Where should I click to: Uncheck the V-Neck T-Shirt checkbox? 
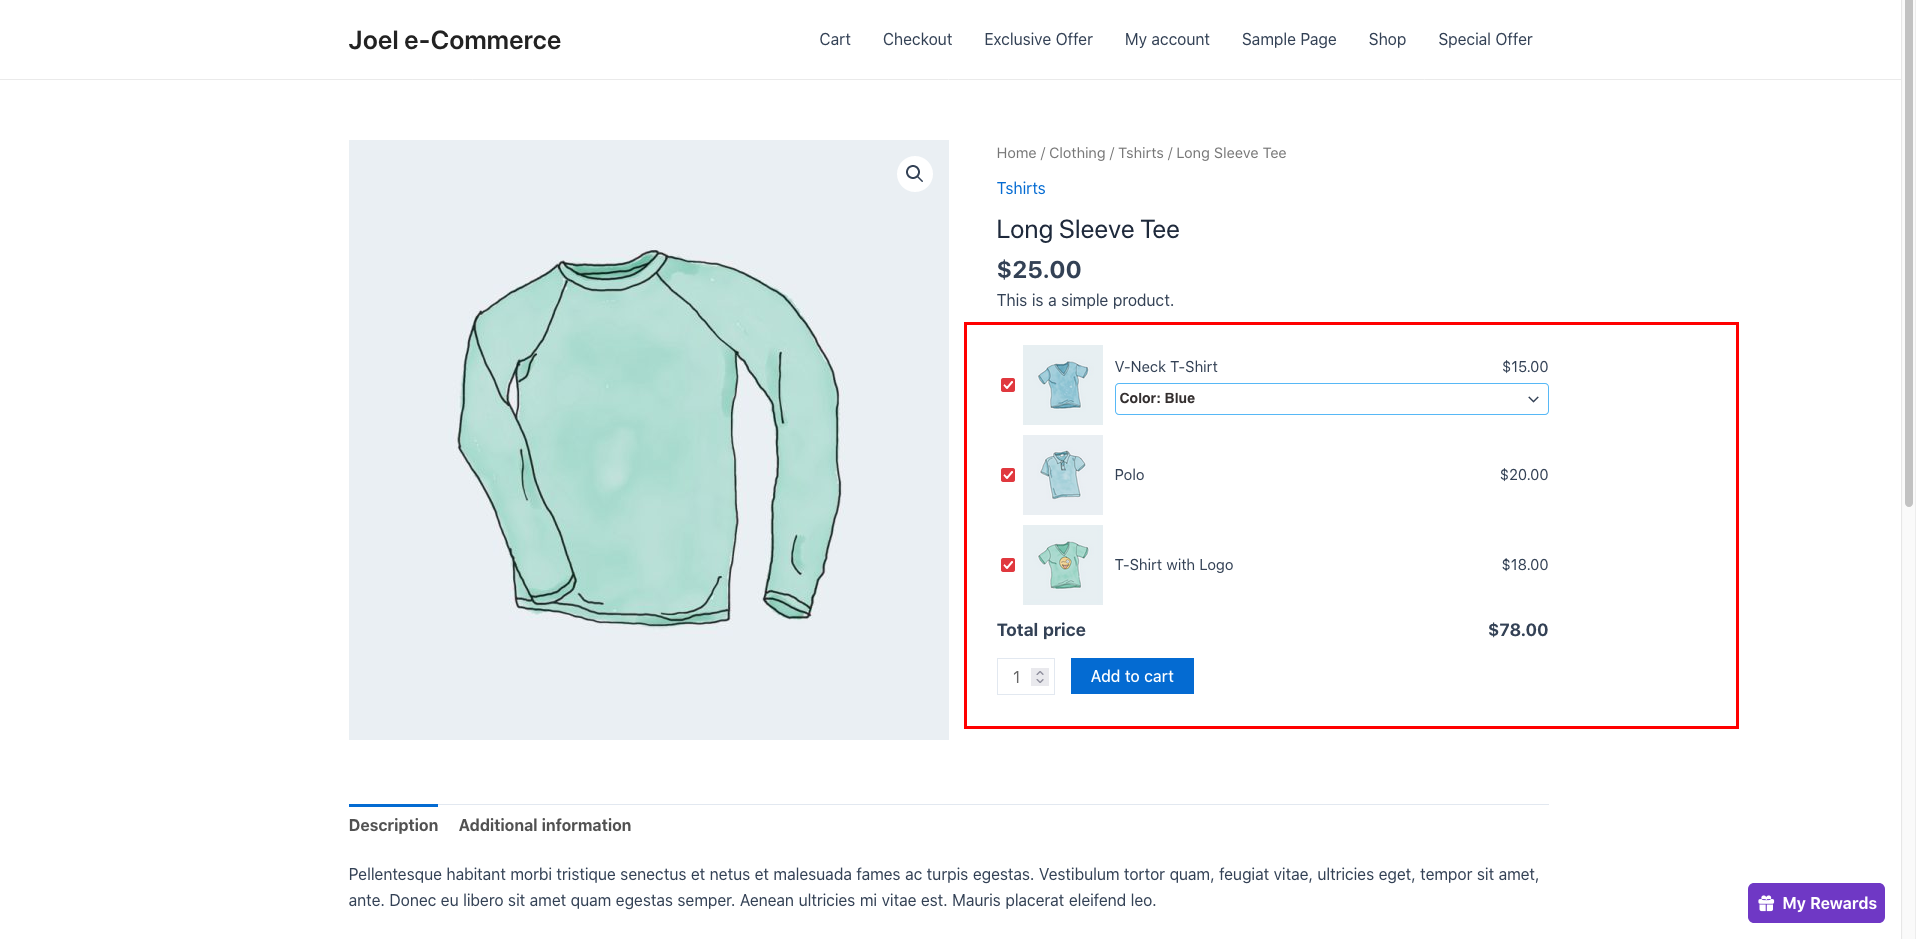coord(1008,385)
